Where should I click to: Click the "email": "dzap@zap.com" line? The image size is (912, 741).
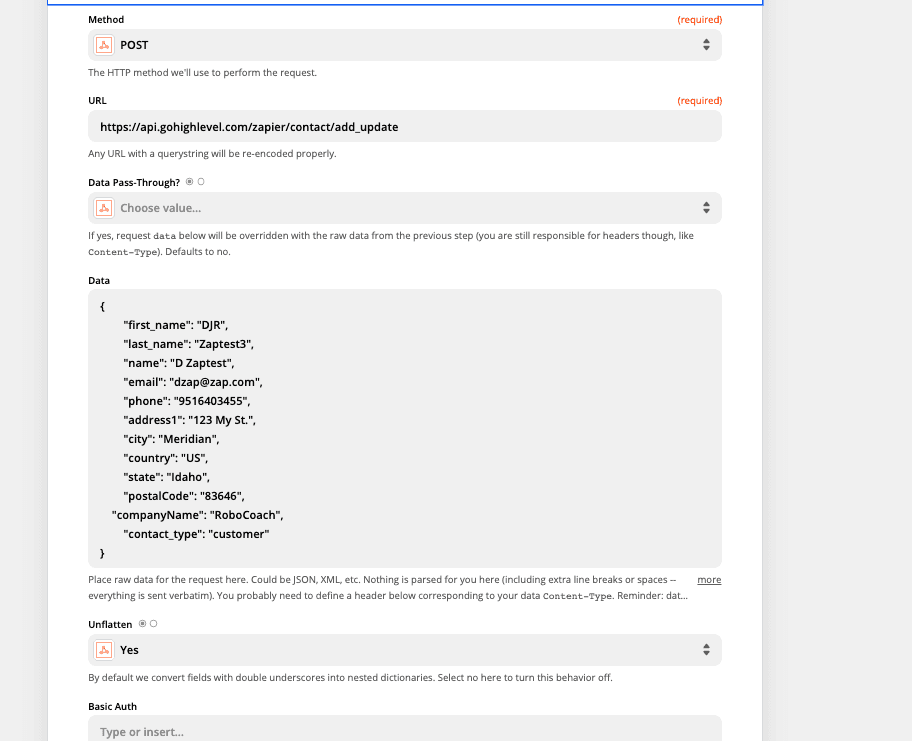pos(193,382)
